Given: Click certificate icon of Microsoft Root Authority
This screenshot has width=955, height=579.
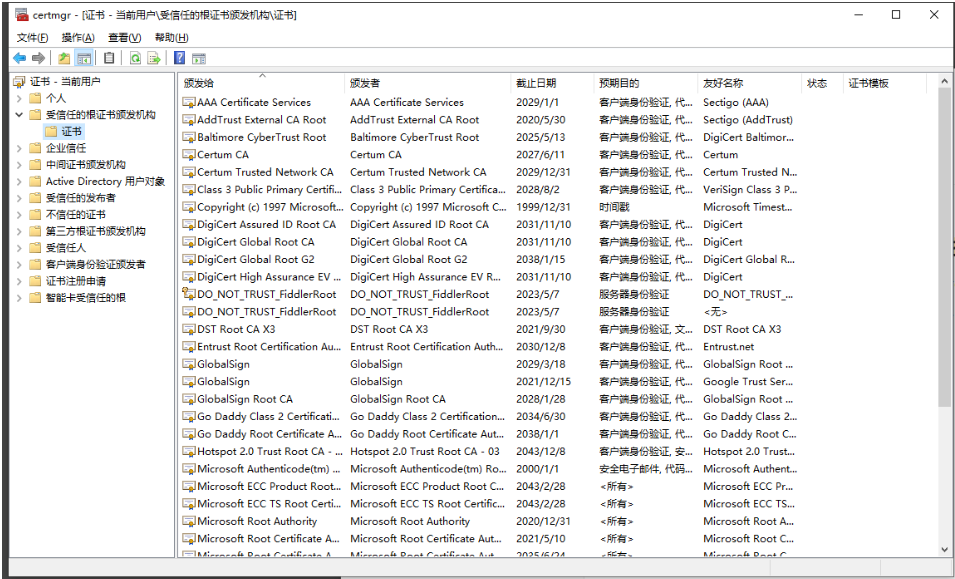Looking at the screenshot, I should coord(189,522).
